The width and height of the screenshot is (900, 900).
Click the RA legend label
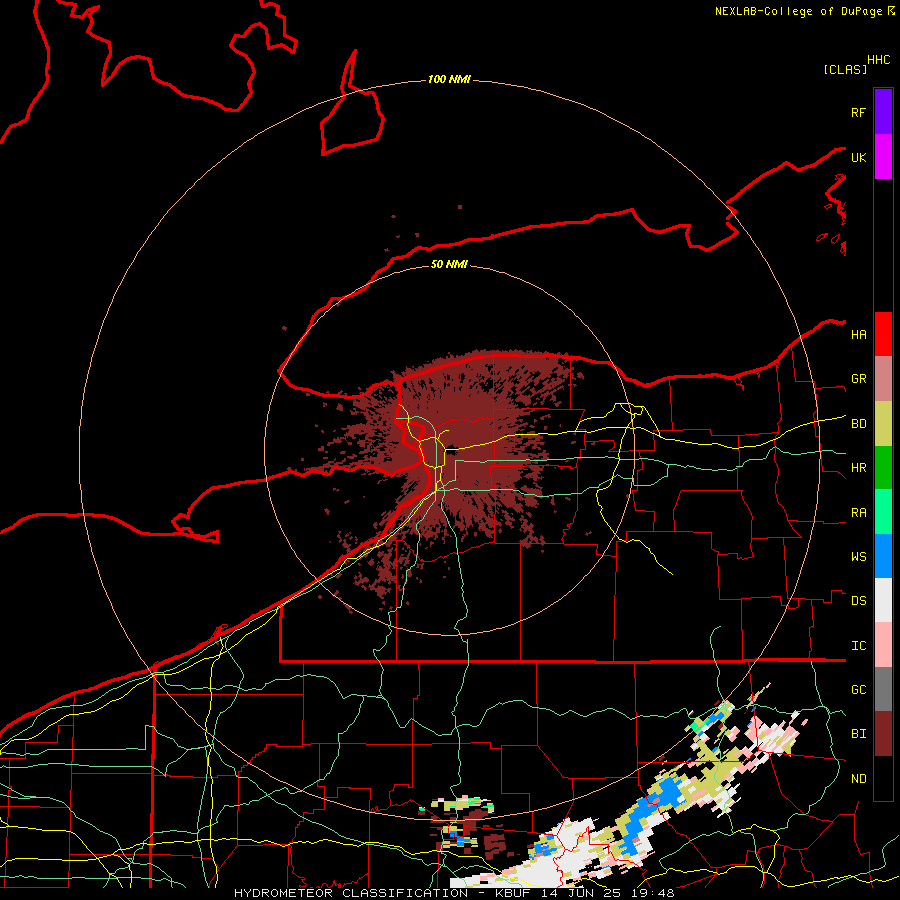click(858, 512)
